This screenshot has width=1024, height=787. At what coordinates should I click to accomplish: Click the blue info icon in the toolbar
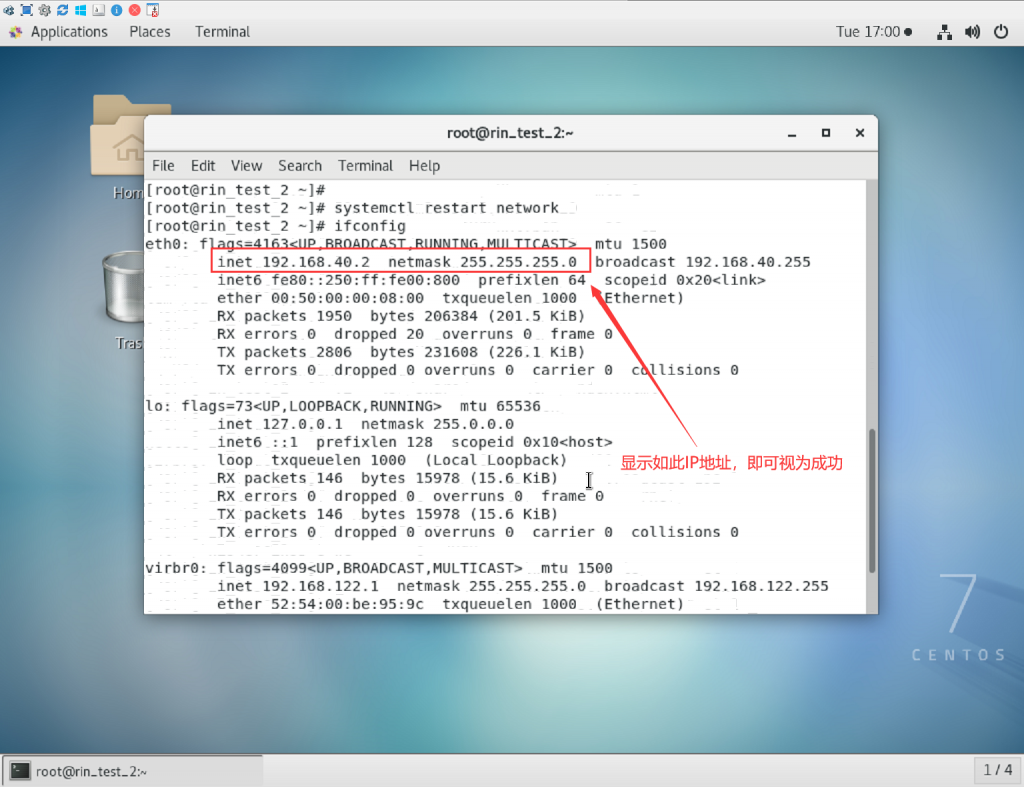coord(117,10)
